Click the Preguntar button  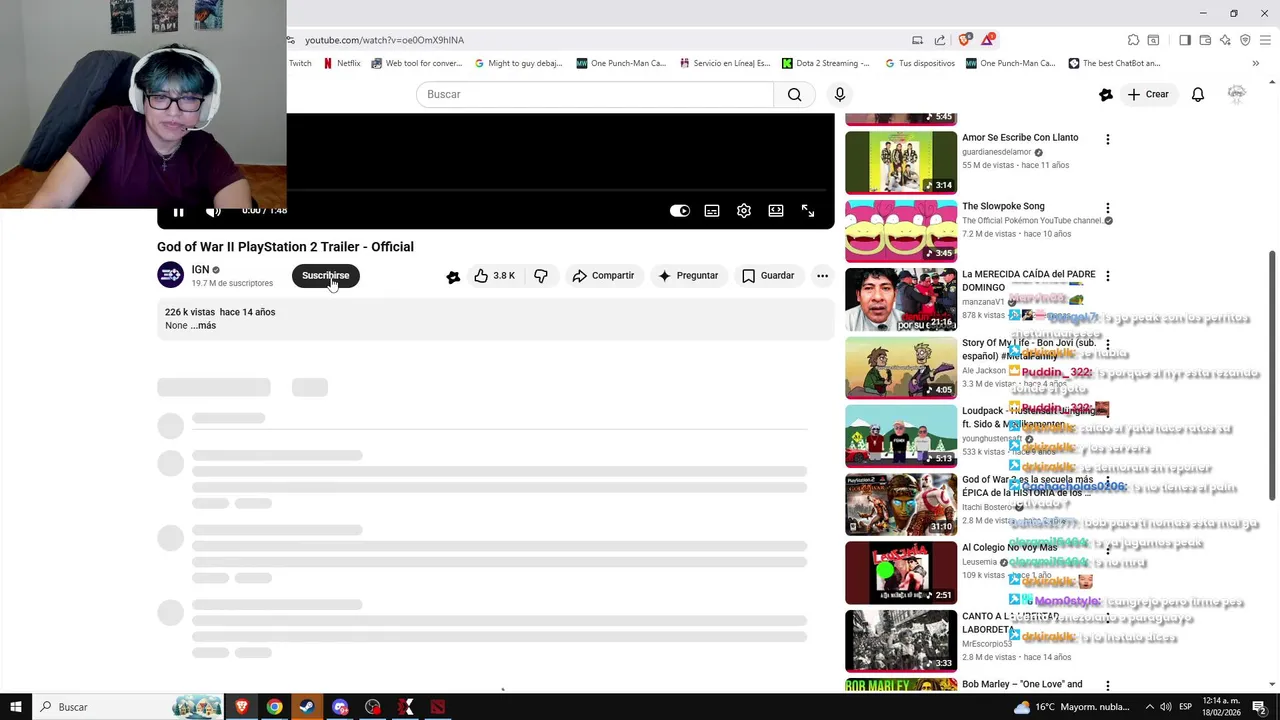click(x=688, y=276)
